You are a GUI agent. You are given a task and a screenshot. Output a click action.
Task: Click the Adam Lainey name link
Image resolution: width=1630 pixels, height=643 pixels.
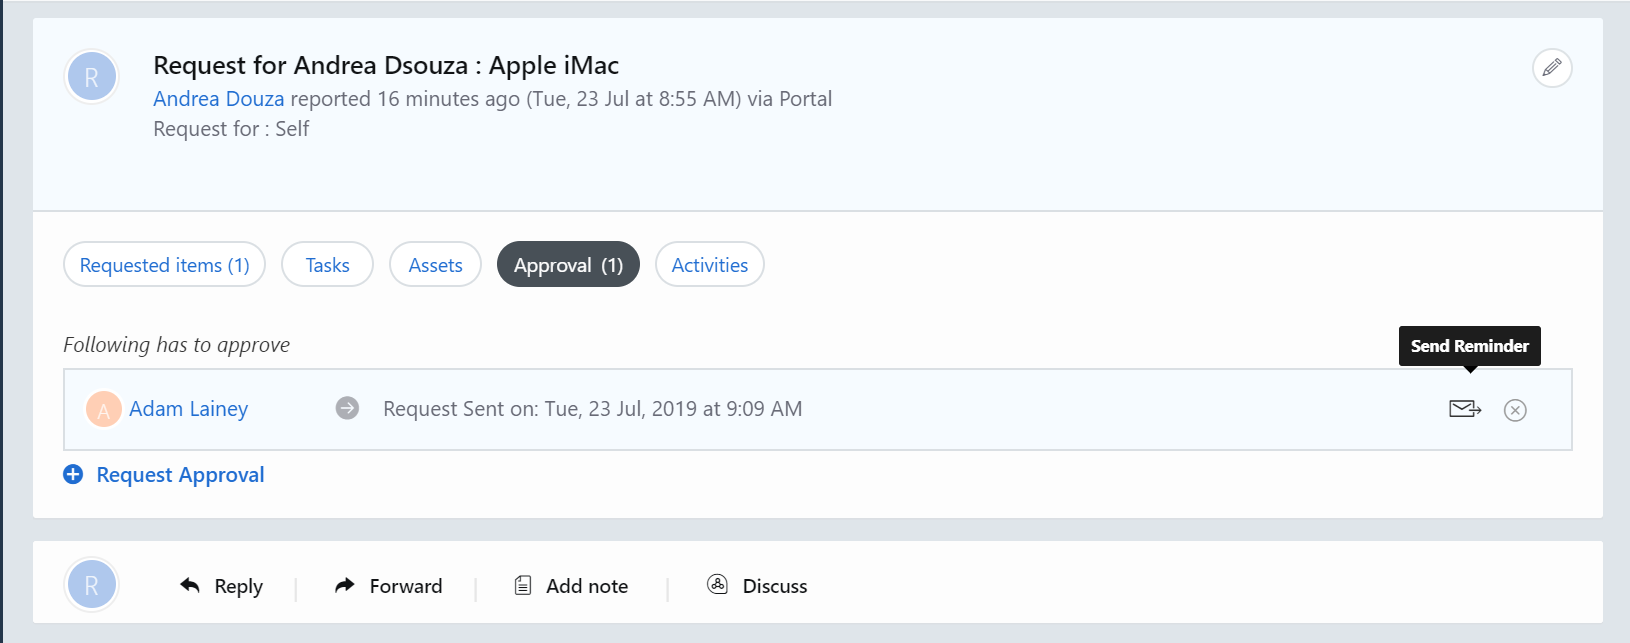[x=188, y=408]
